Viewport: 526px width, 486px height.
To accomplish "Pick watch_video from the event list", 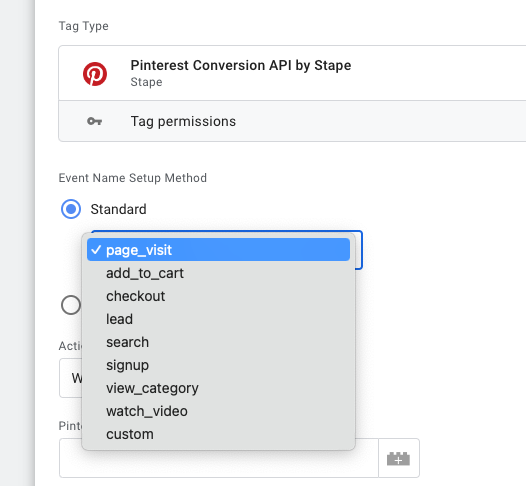I will [x=218, y=411].
